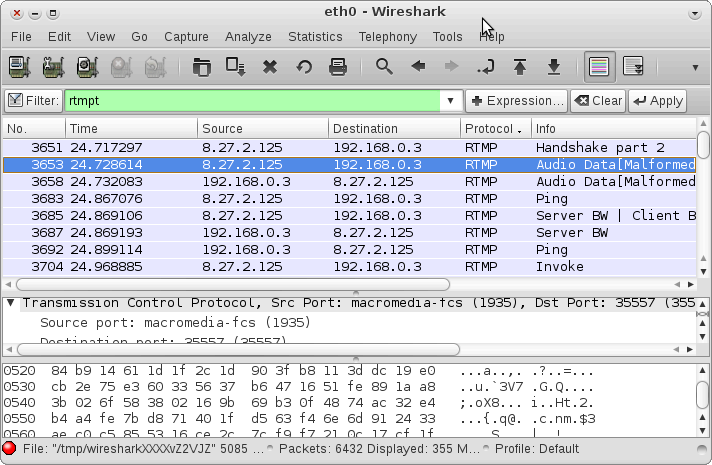Click Save capture file as icon
This screenshot has width=712, height=465.
(236, 67)
